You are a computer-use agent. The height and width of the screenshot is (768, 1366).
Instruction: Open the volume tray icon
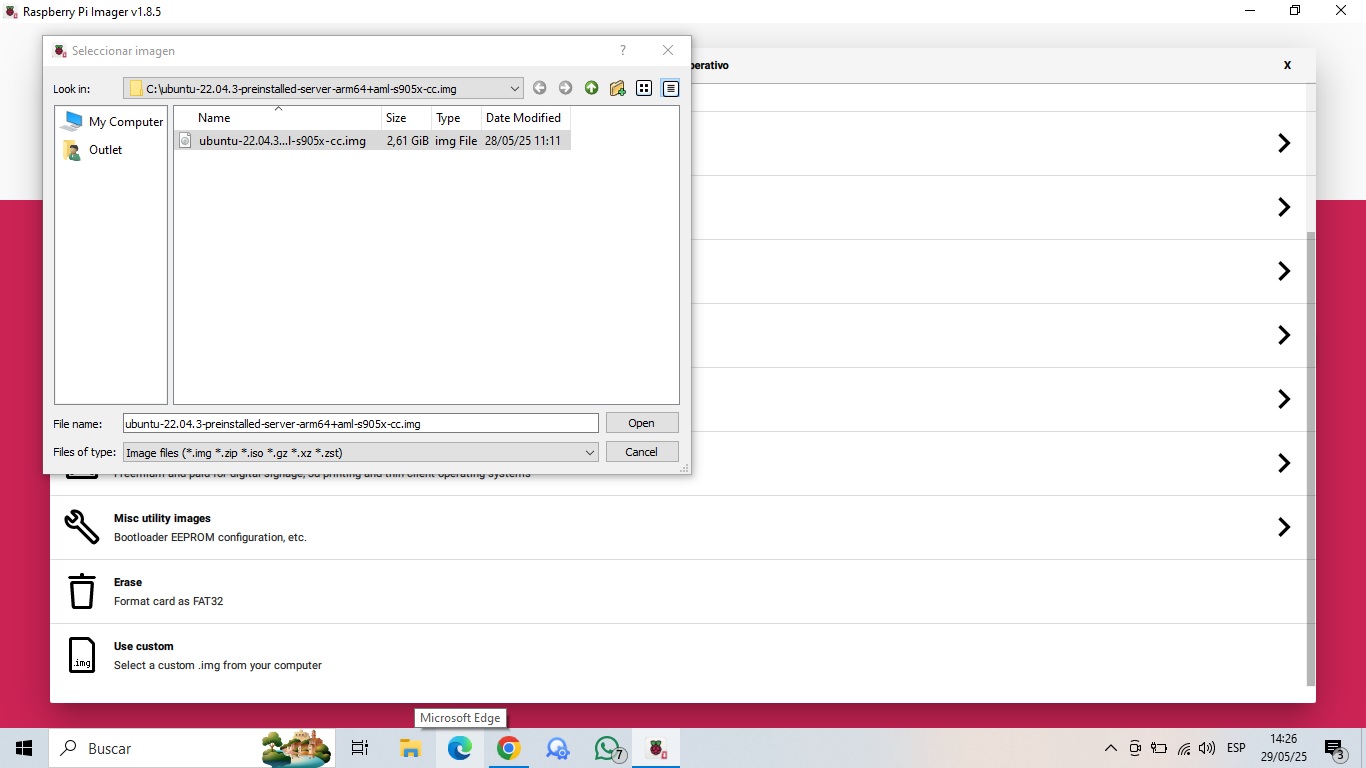1207,748
